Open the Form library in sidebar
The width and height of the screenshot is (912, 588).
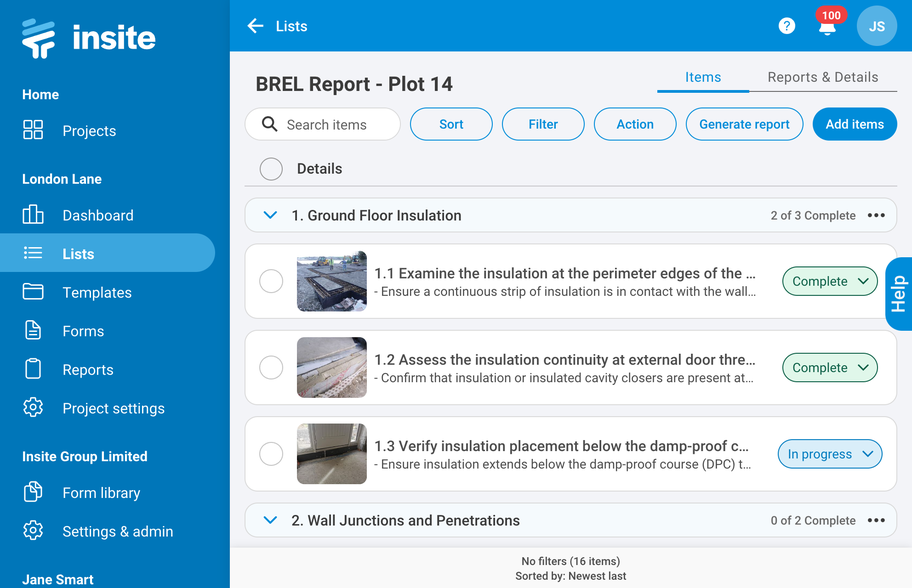(x=101, y=493)
